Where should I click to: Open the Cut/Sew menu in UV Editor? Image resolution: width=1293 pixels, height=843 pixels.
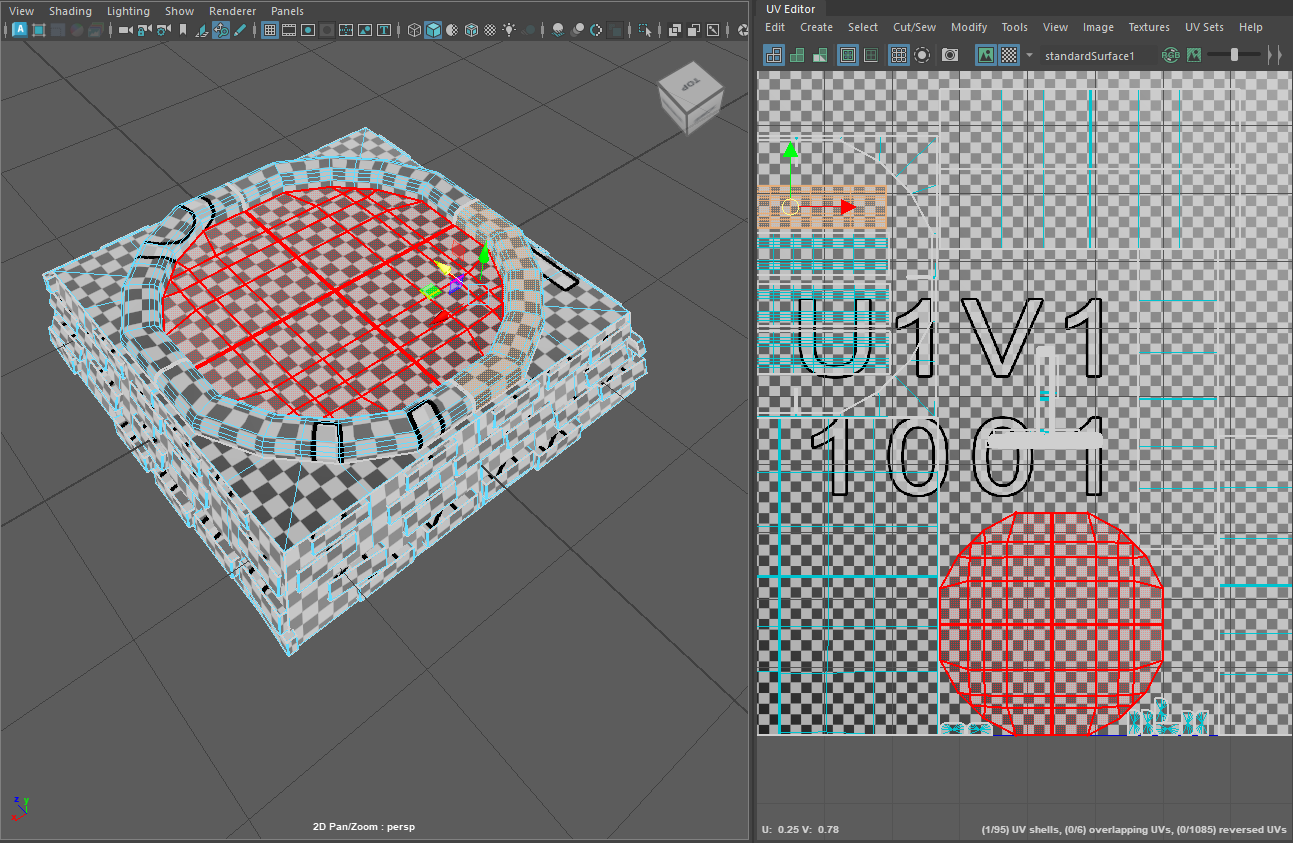pos(914,27)
